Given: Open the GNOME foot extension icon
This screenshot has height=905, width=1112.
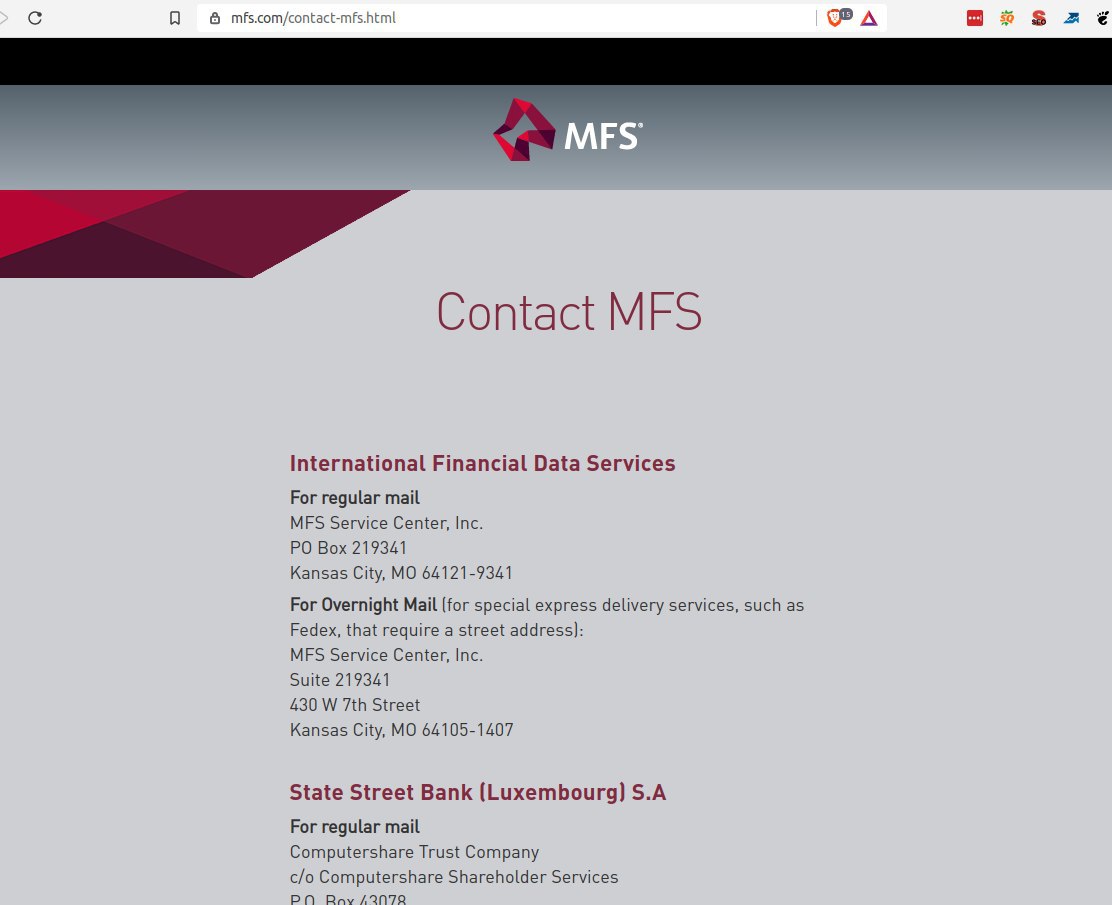Looking at the screenshot, I should tap(1103, 18).
